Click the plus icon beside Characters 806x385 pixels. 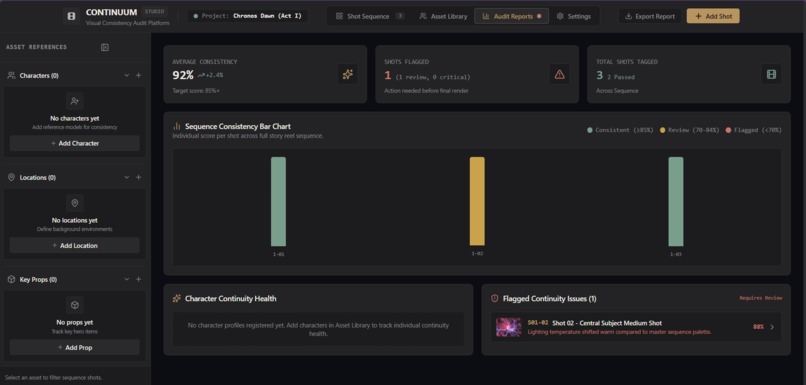(x=138, y=76)
